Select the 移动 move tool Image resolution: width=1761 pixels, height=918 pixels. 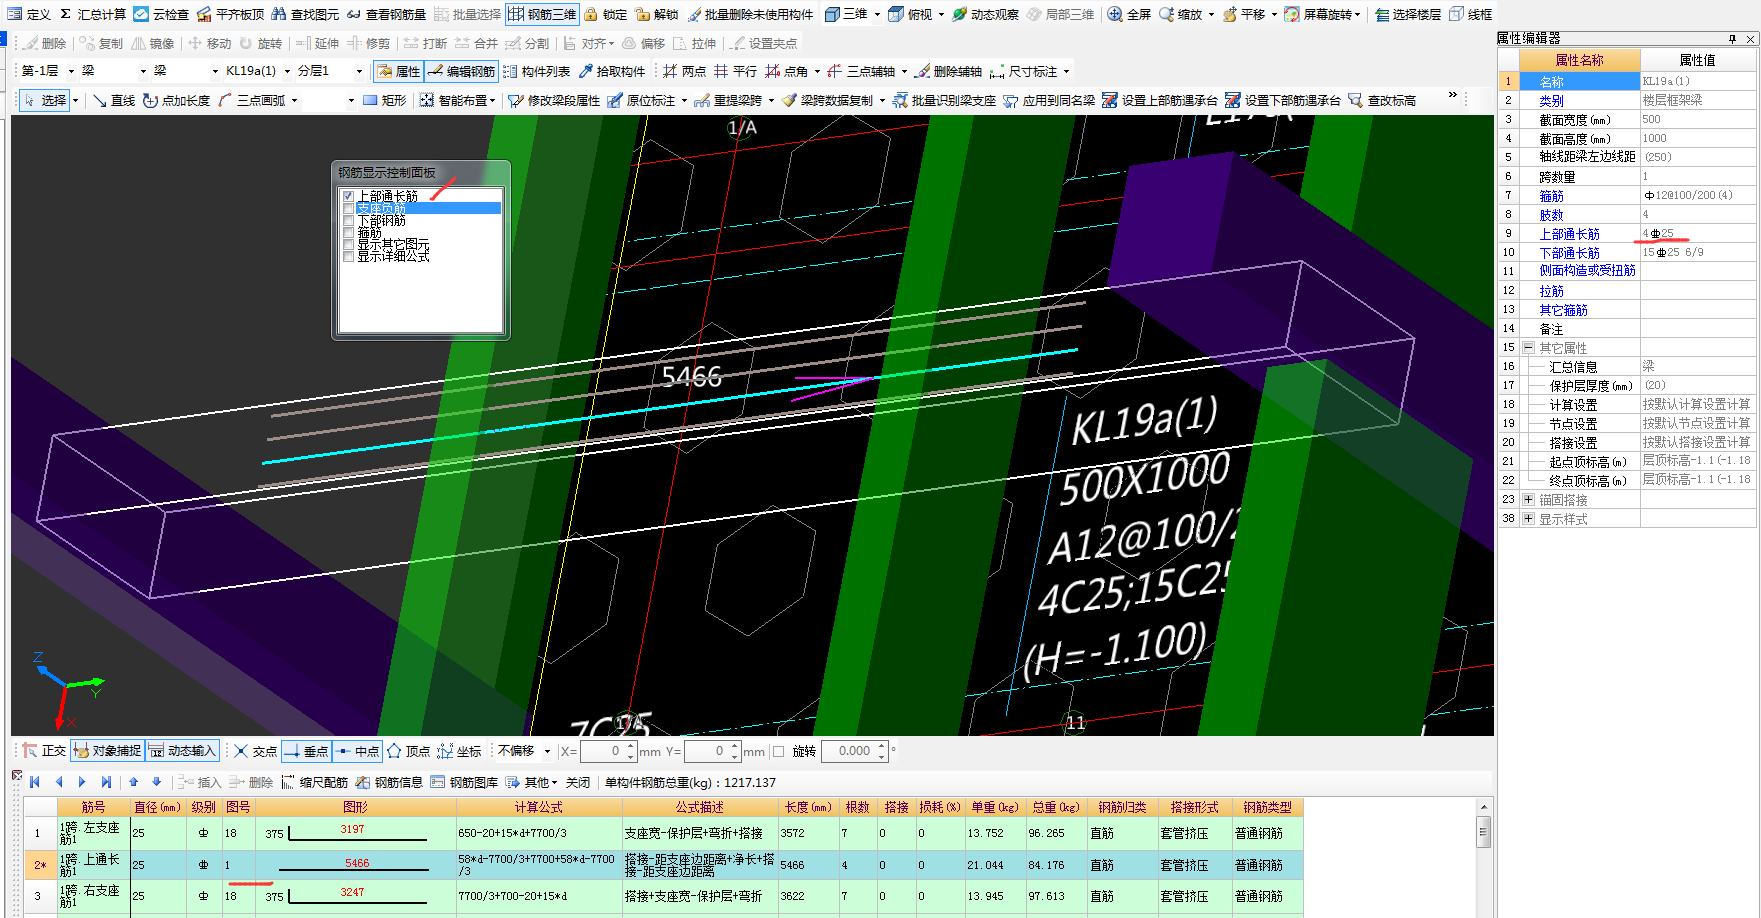pos(210,43)
